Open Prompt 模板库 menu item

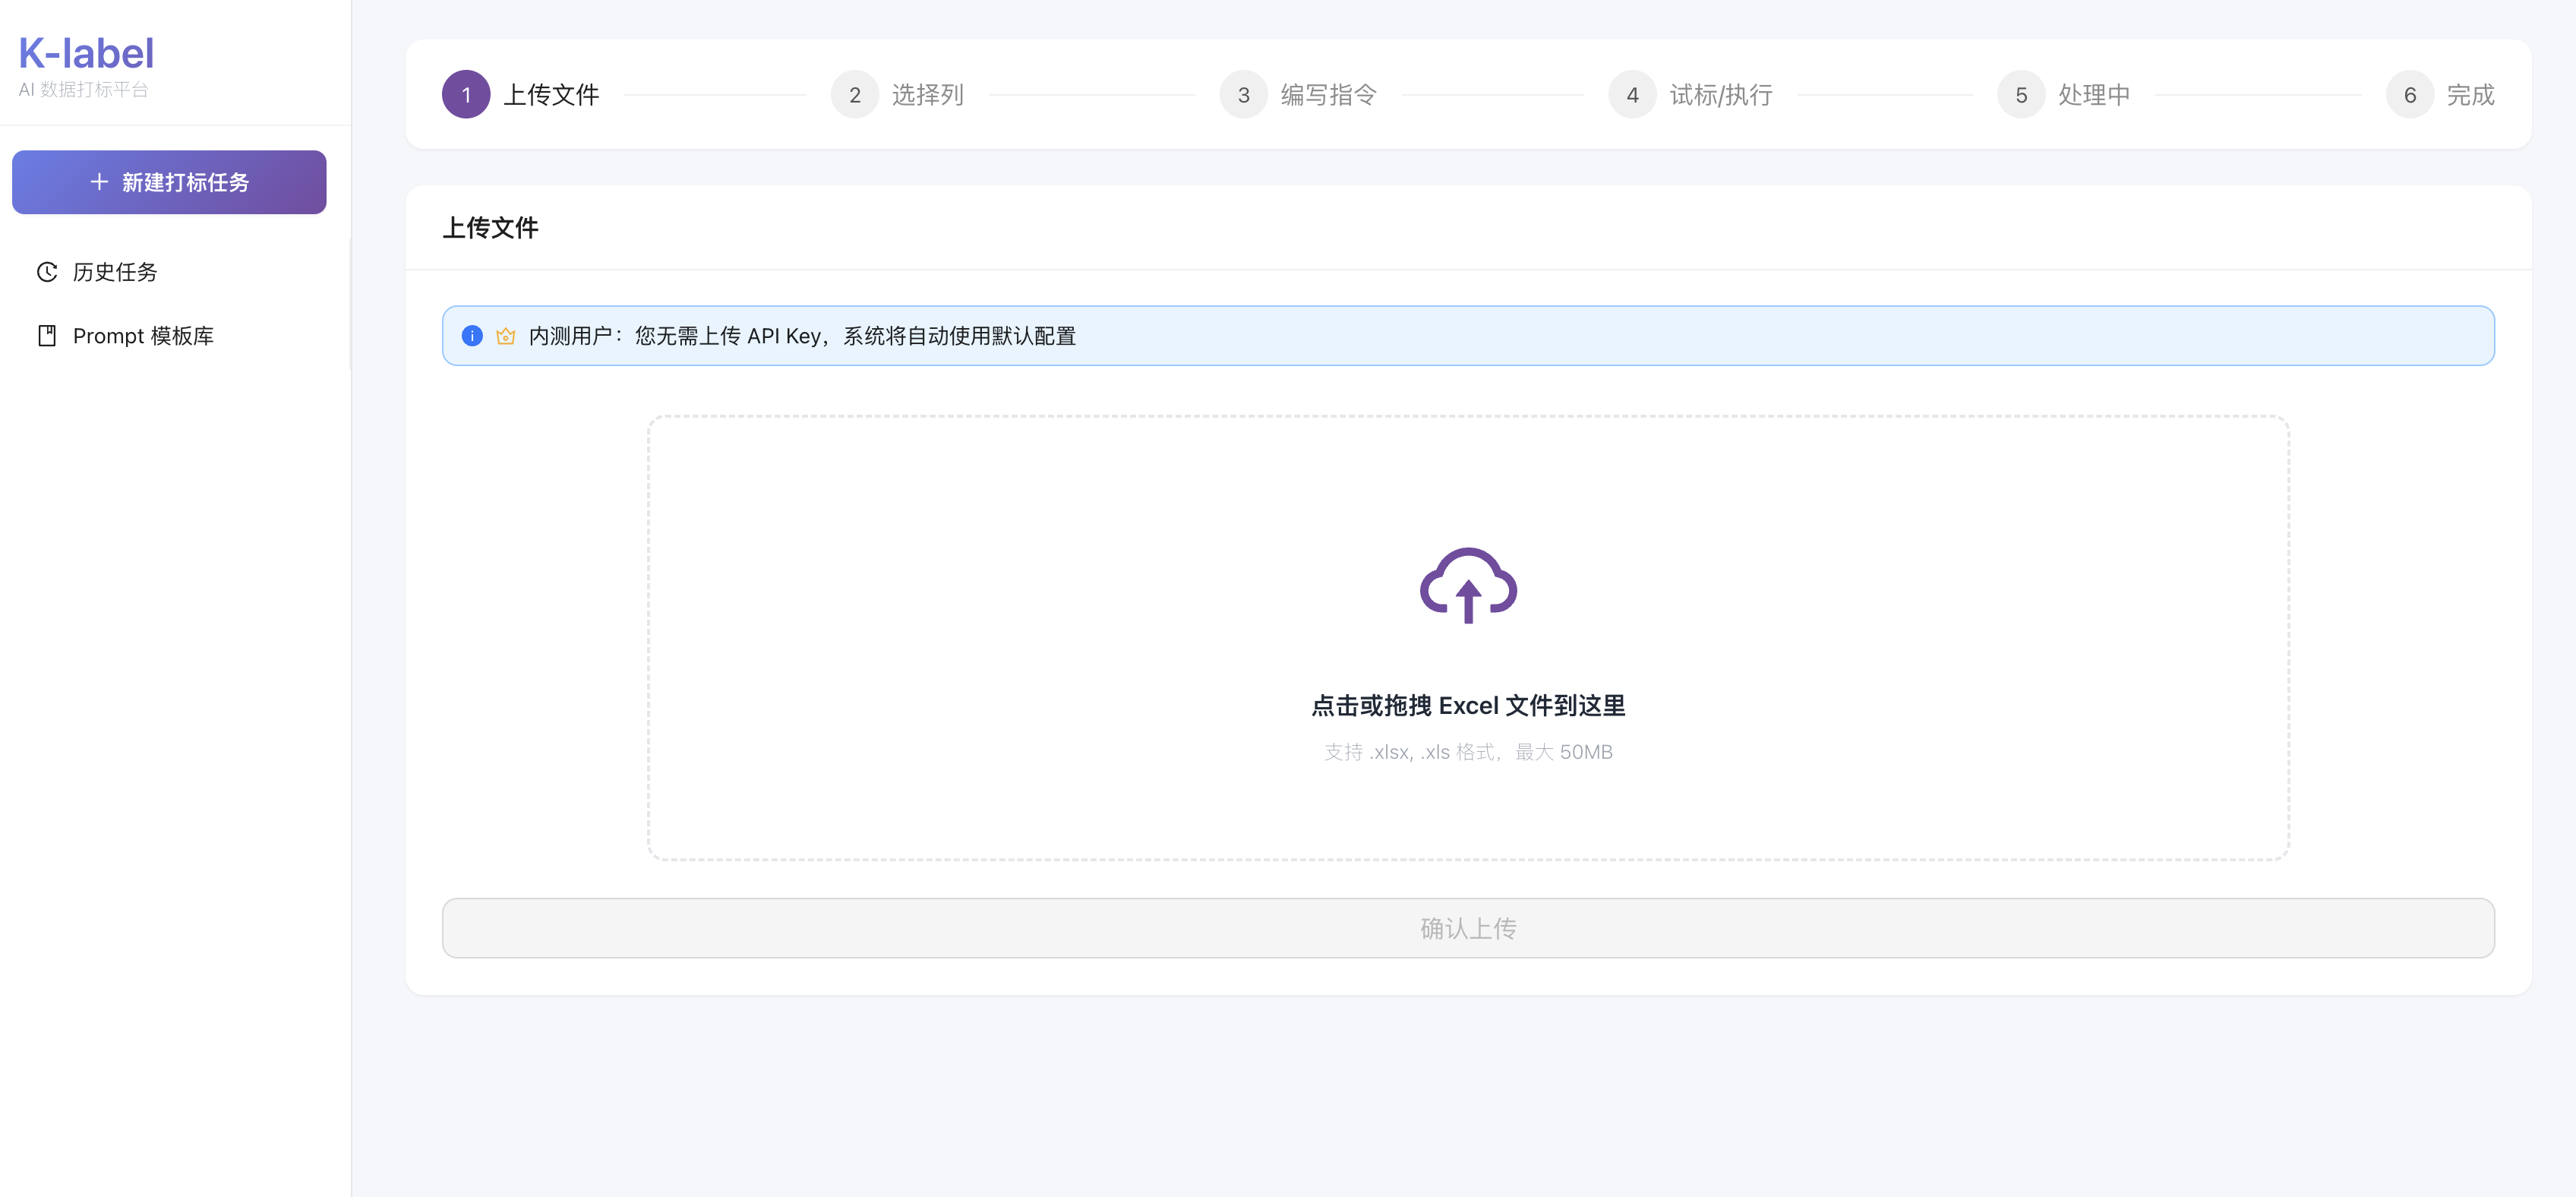click(143, 336)
